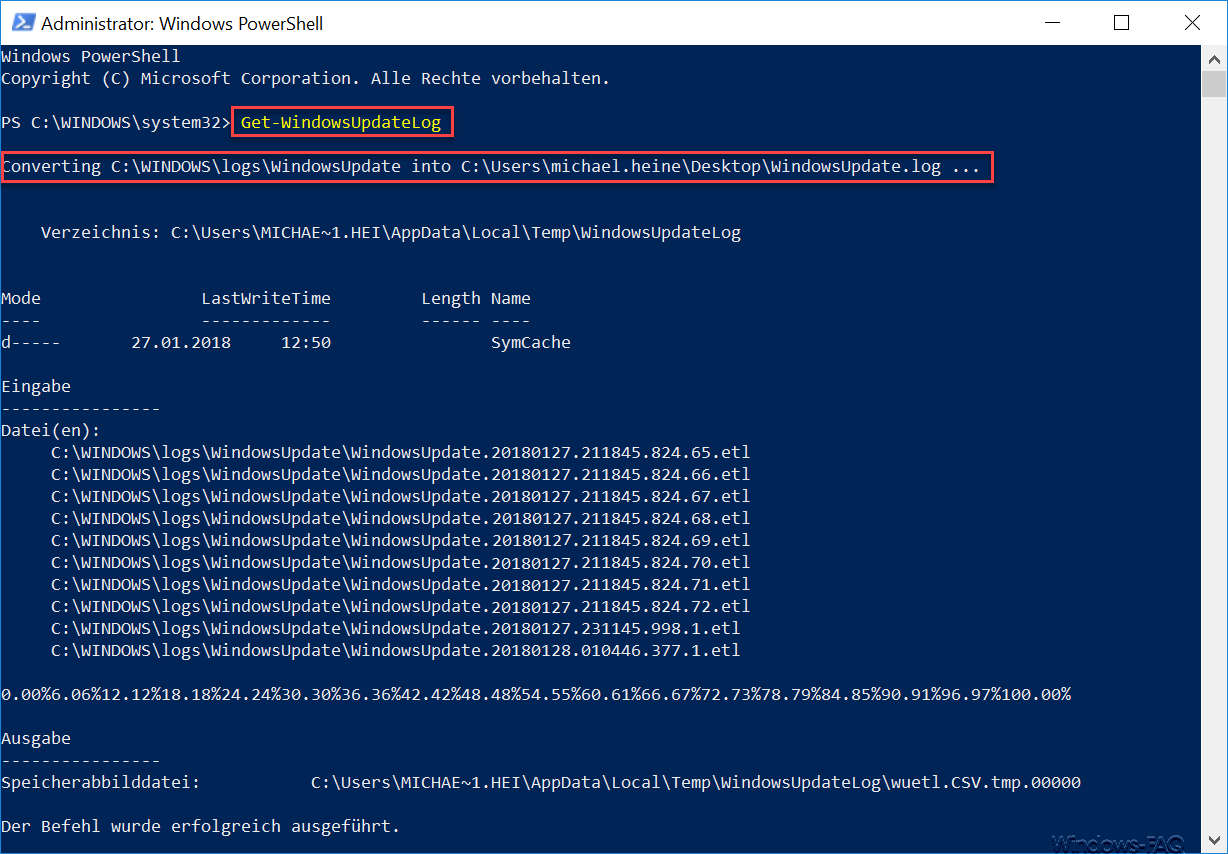Click the date '27.01.2018'
1228x854 pixels.
181,342
